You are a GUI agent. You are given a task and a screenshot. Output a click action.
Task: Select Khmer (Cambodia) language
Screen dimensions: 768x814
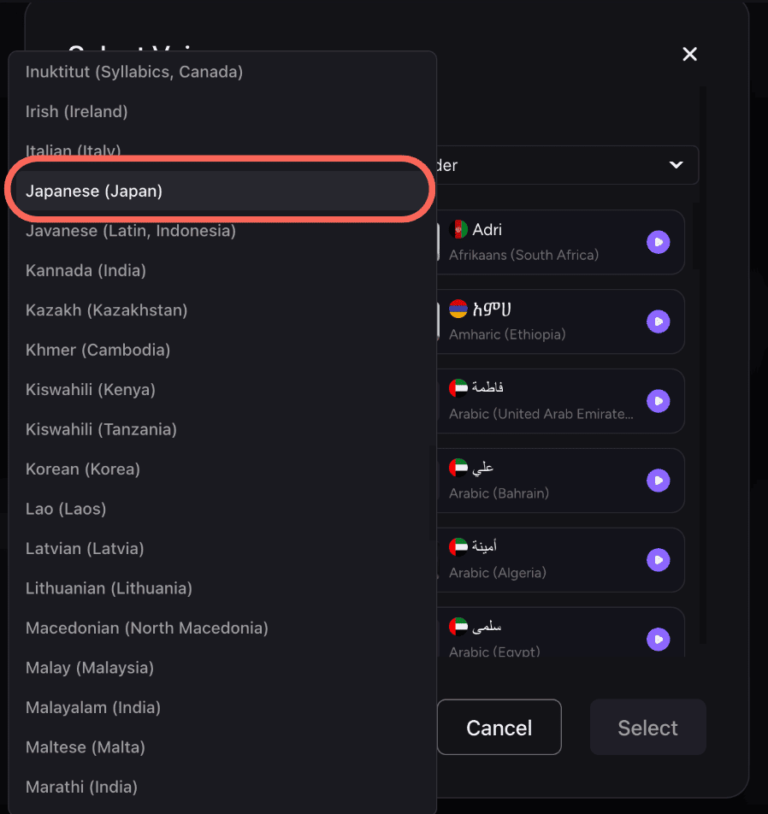tap(98, 350)
